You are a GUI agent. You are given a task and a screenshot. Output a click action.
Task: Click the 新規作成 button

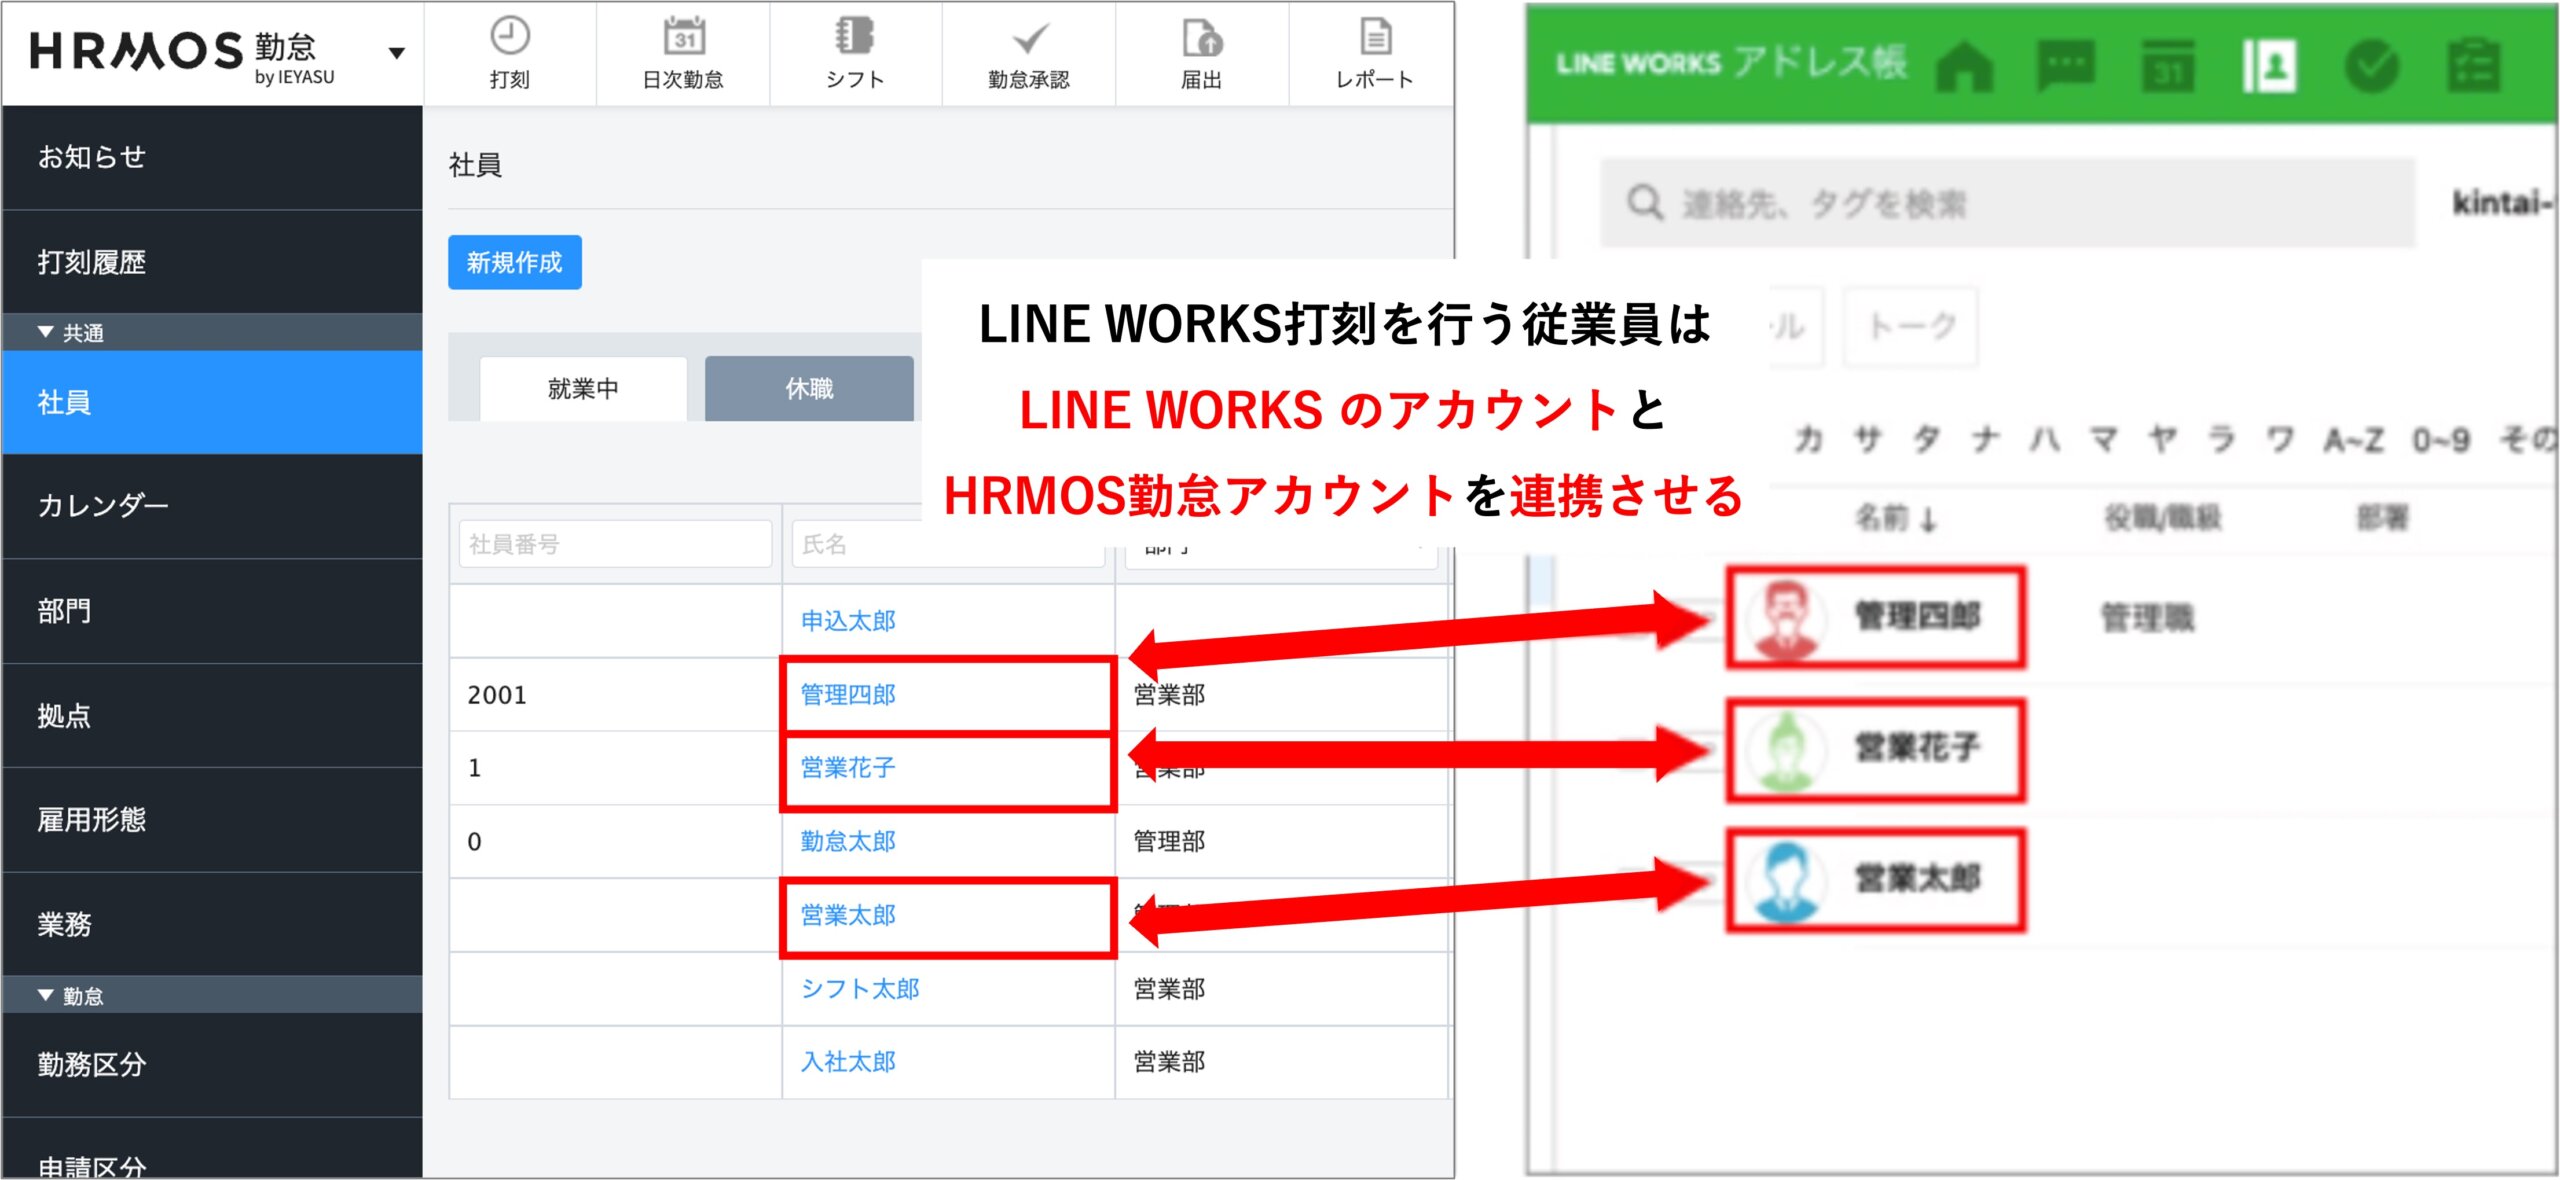[515, 262]
